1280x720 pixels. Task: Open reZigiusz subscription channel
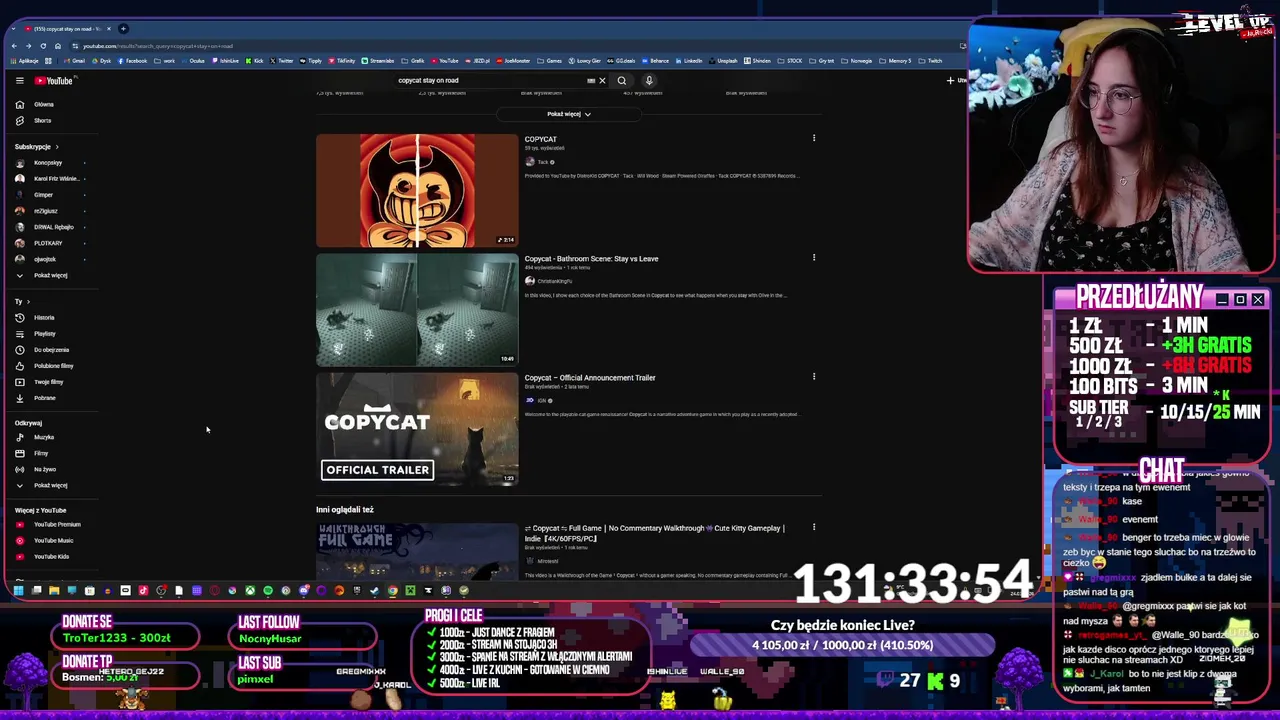tap(46, 211)
